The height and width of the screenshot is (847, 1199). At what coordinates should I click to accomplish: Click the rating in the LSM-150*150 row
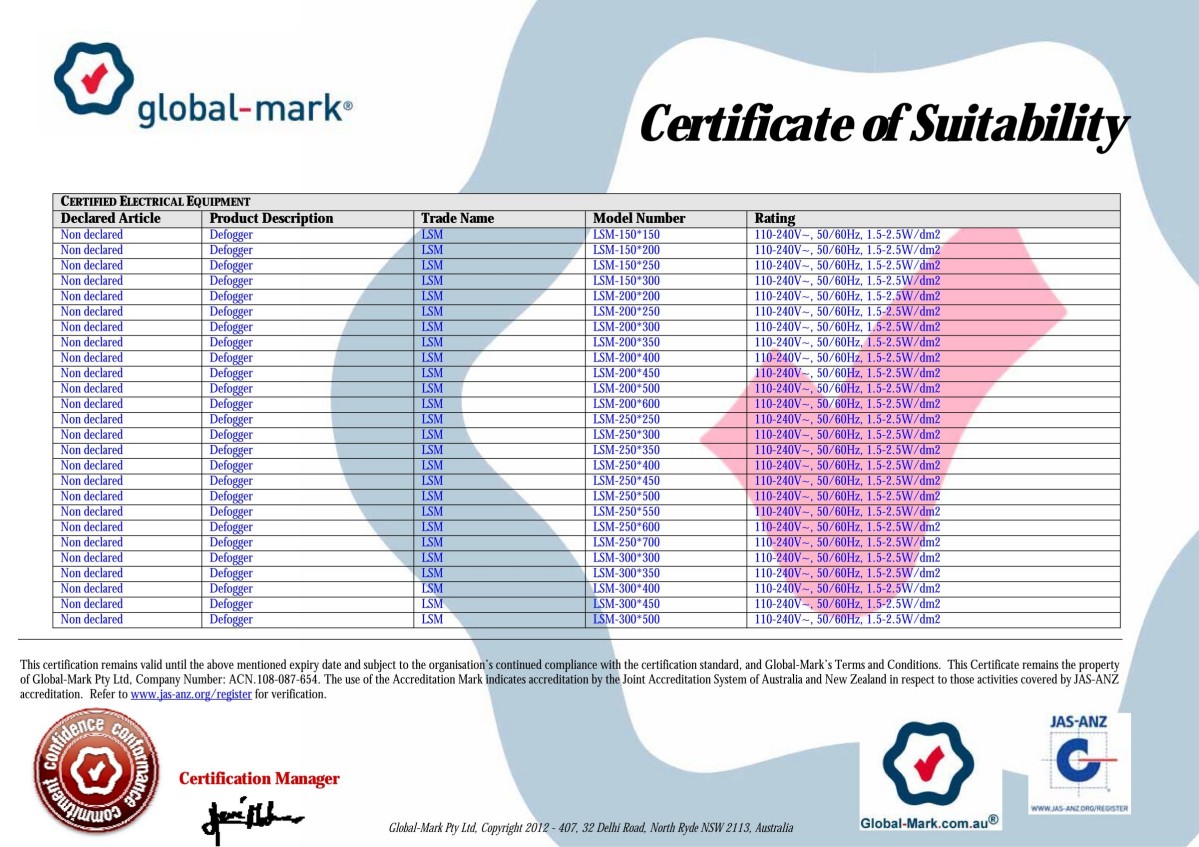pyautogui.click(x=847, y=235)
